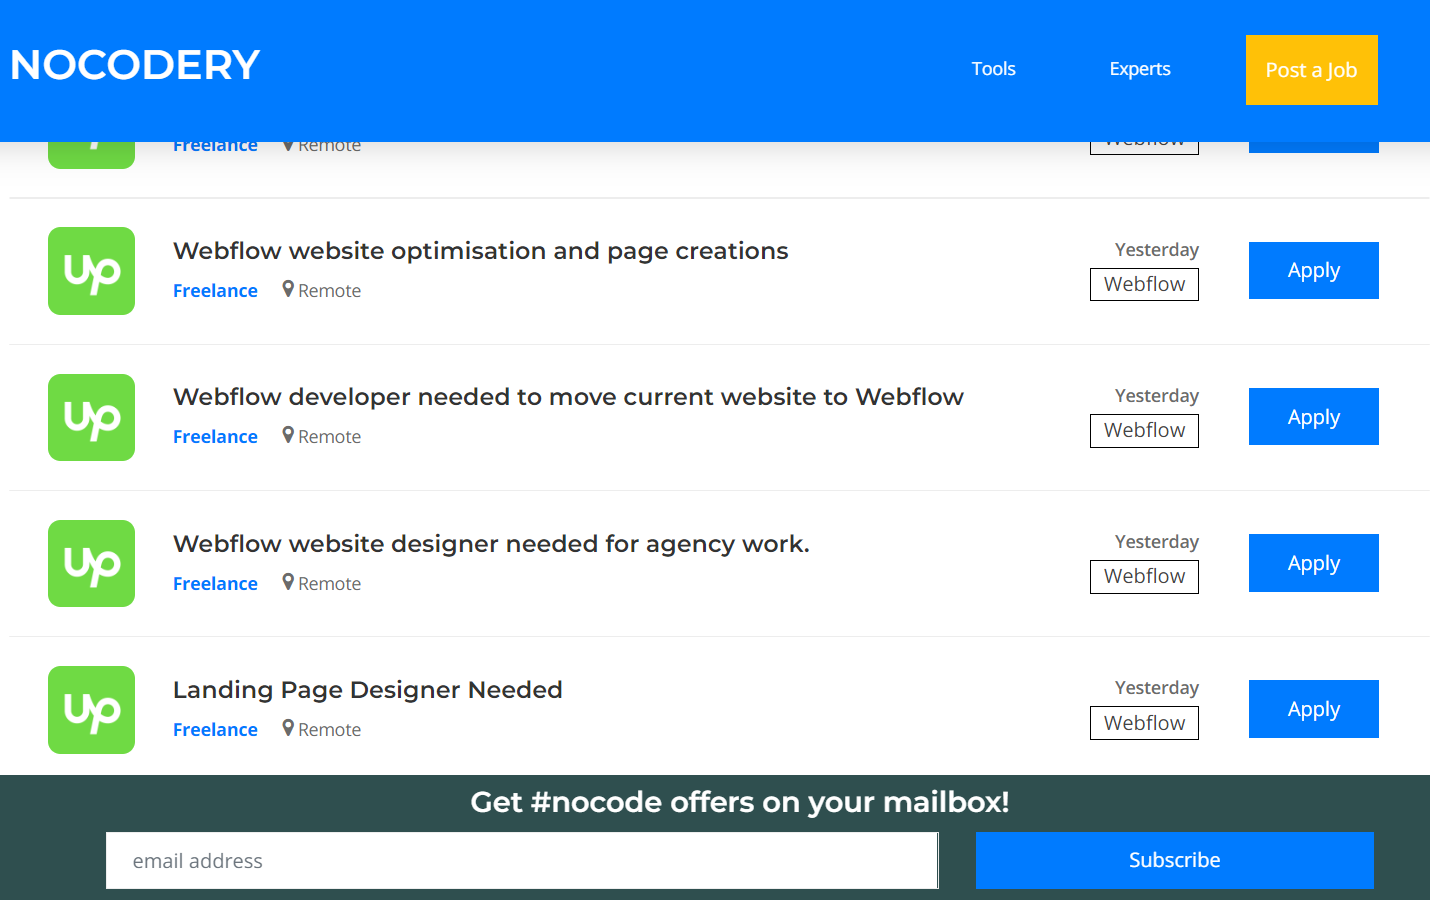Open 'Webflow developer needed to move current website' listing
Viewport: 1430px width, 900px height.
pos(568,397)
